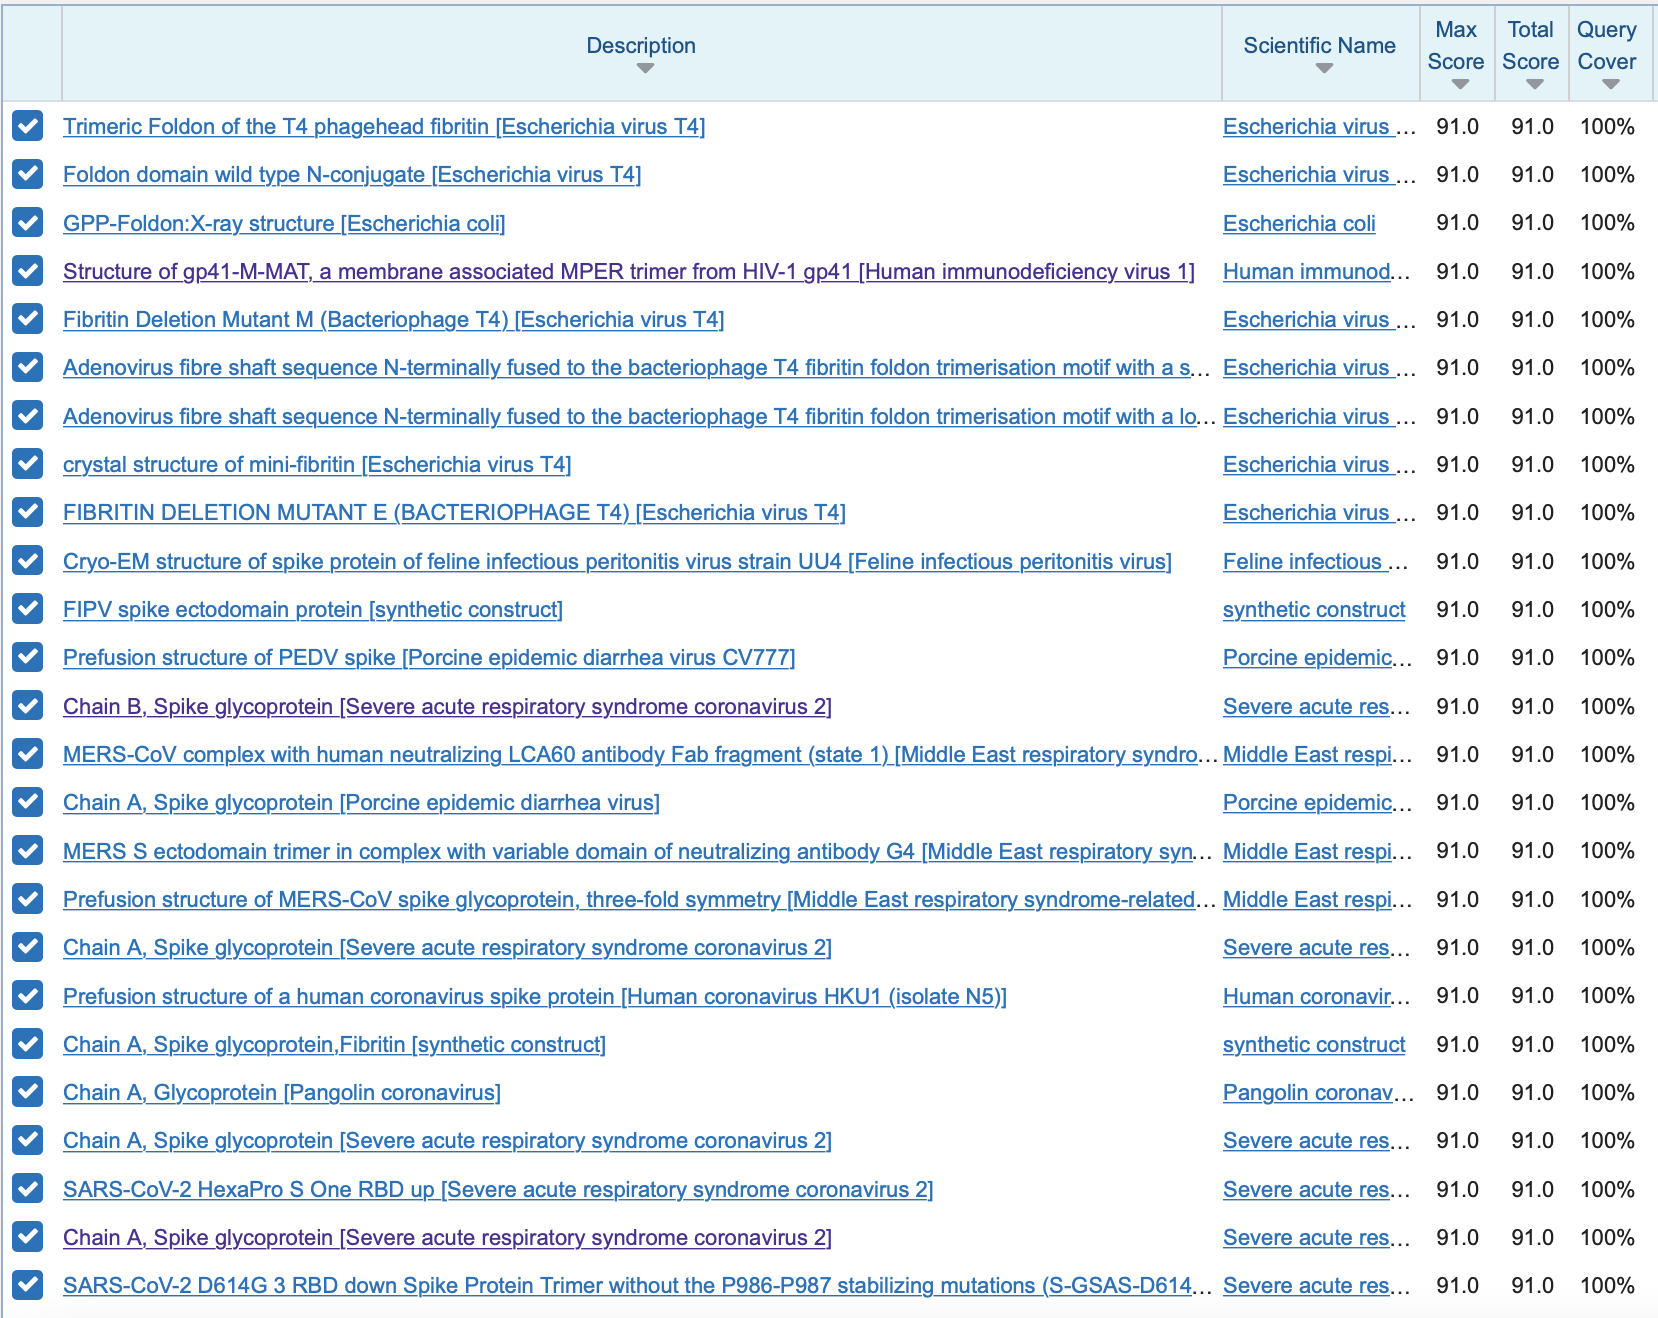Deselect the GPP-Foldon X-ray structure checkbox
The width and height of the screenshot is (1658, 1318).
pos(28,223)
